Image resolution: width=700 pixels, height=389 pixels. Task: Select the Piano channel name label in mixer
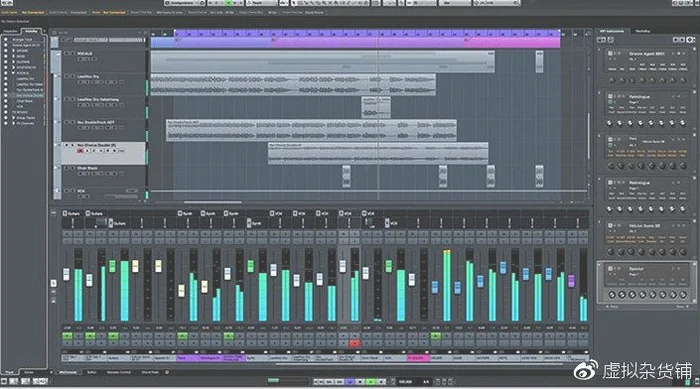(188, 358)
